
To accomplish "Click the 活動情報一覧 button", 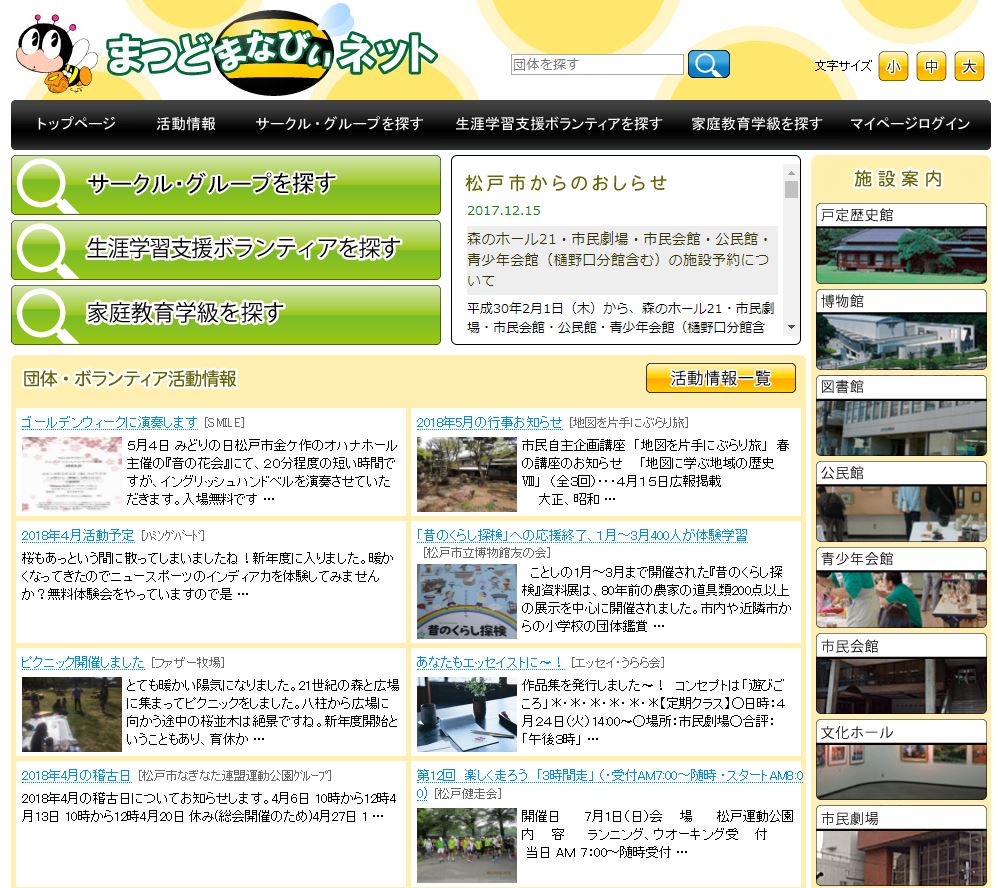I will (720, 378).
